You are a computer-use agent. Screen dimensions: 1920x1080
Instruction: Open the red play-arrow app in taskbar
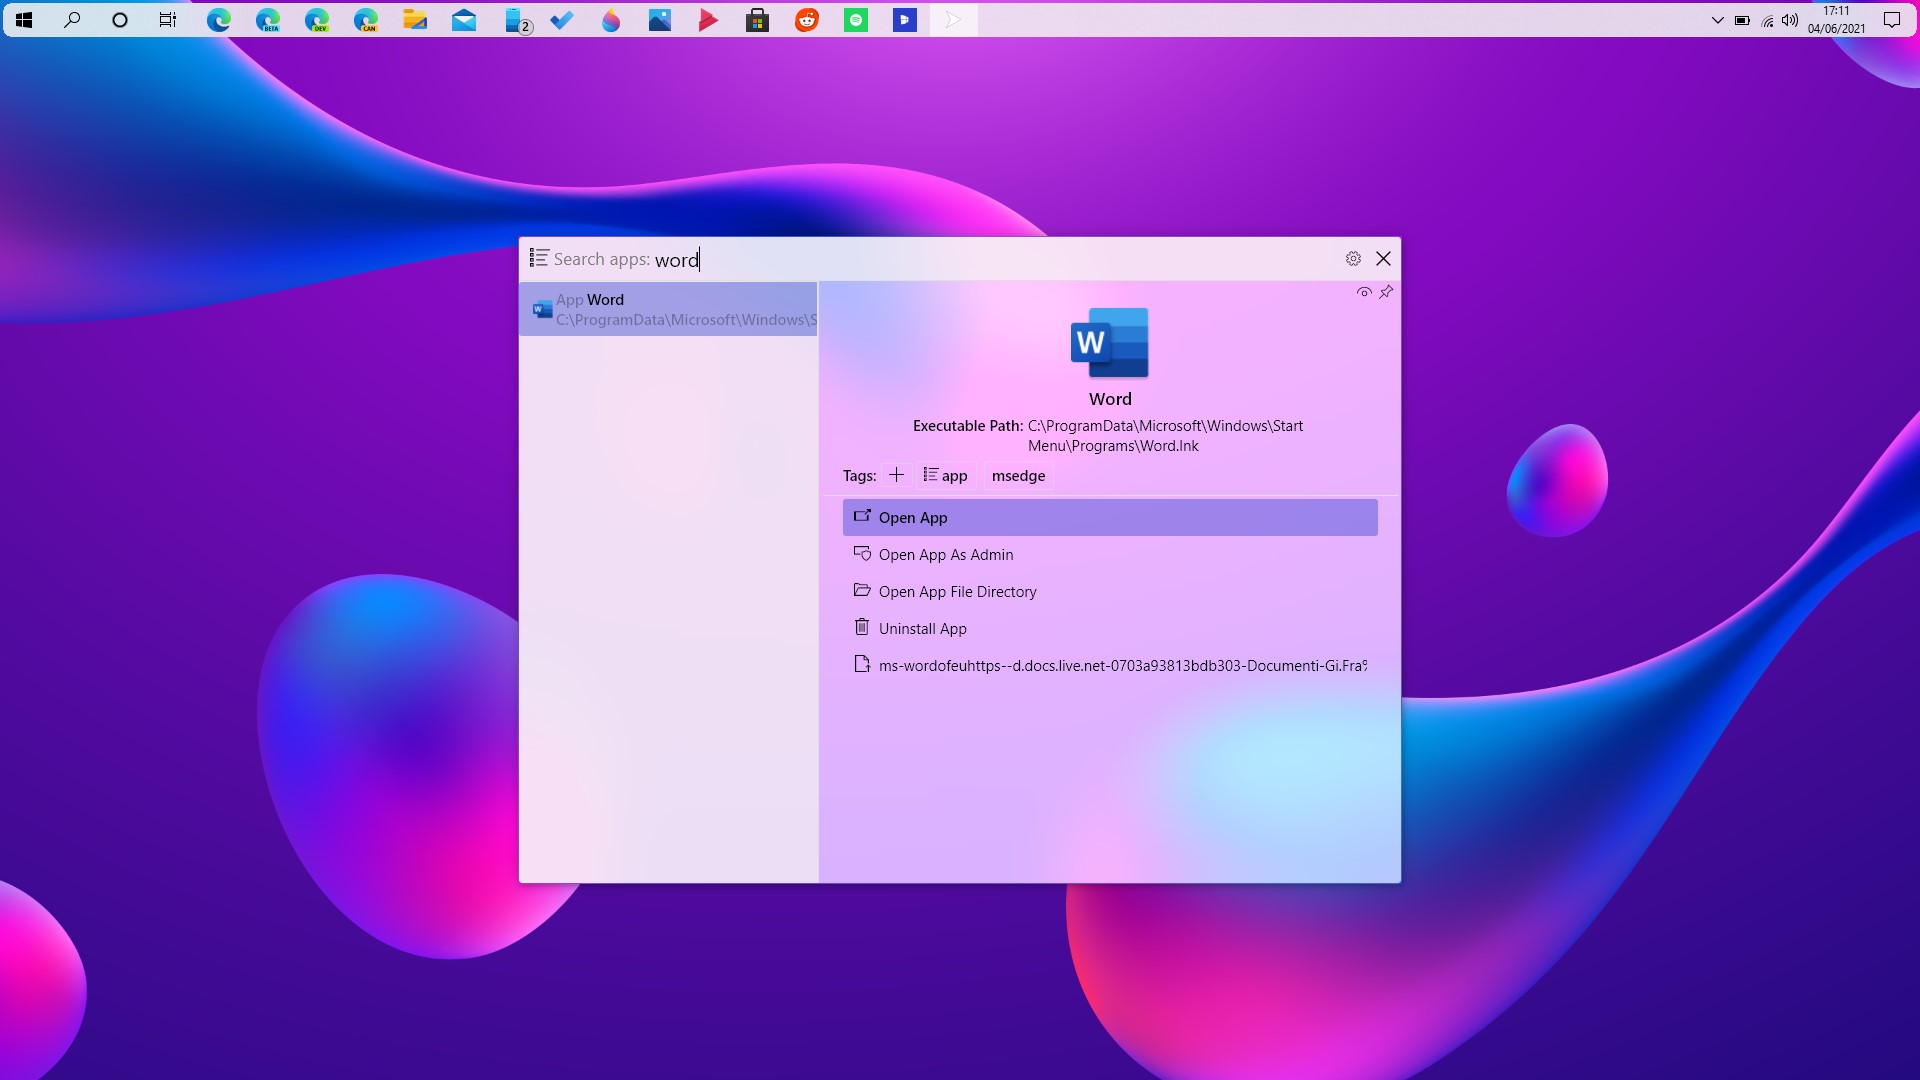(x=709, y=20)
